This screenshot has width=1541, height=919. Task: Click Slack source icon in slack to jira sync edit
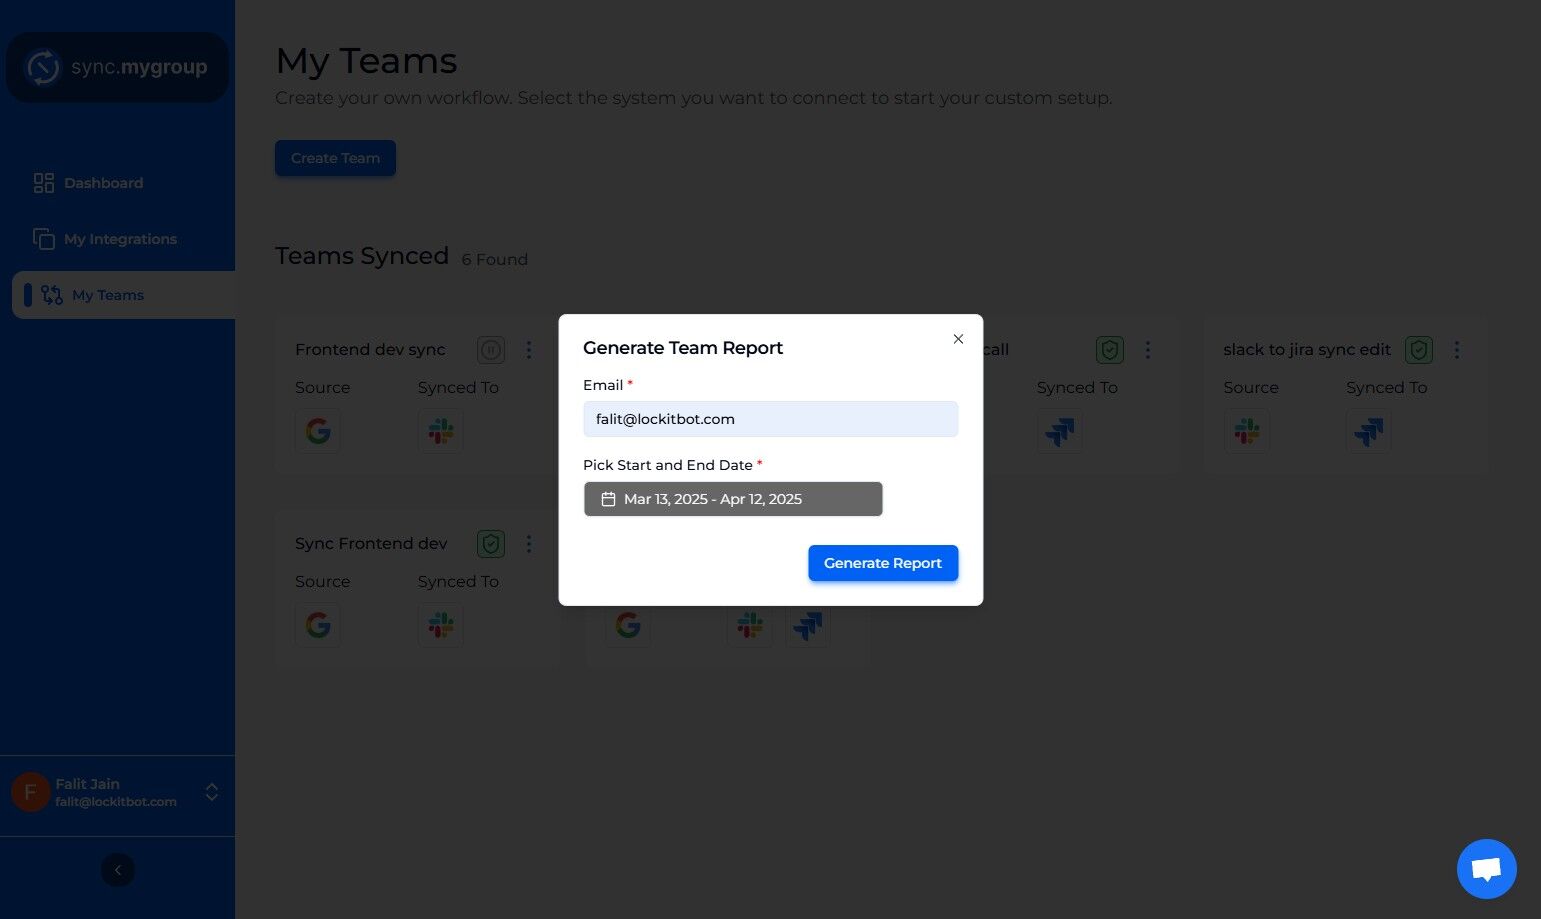tap(1247, 431)
